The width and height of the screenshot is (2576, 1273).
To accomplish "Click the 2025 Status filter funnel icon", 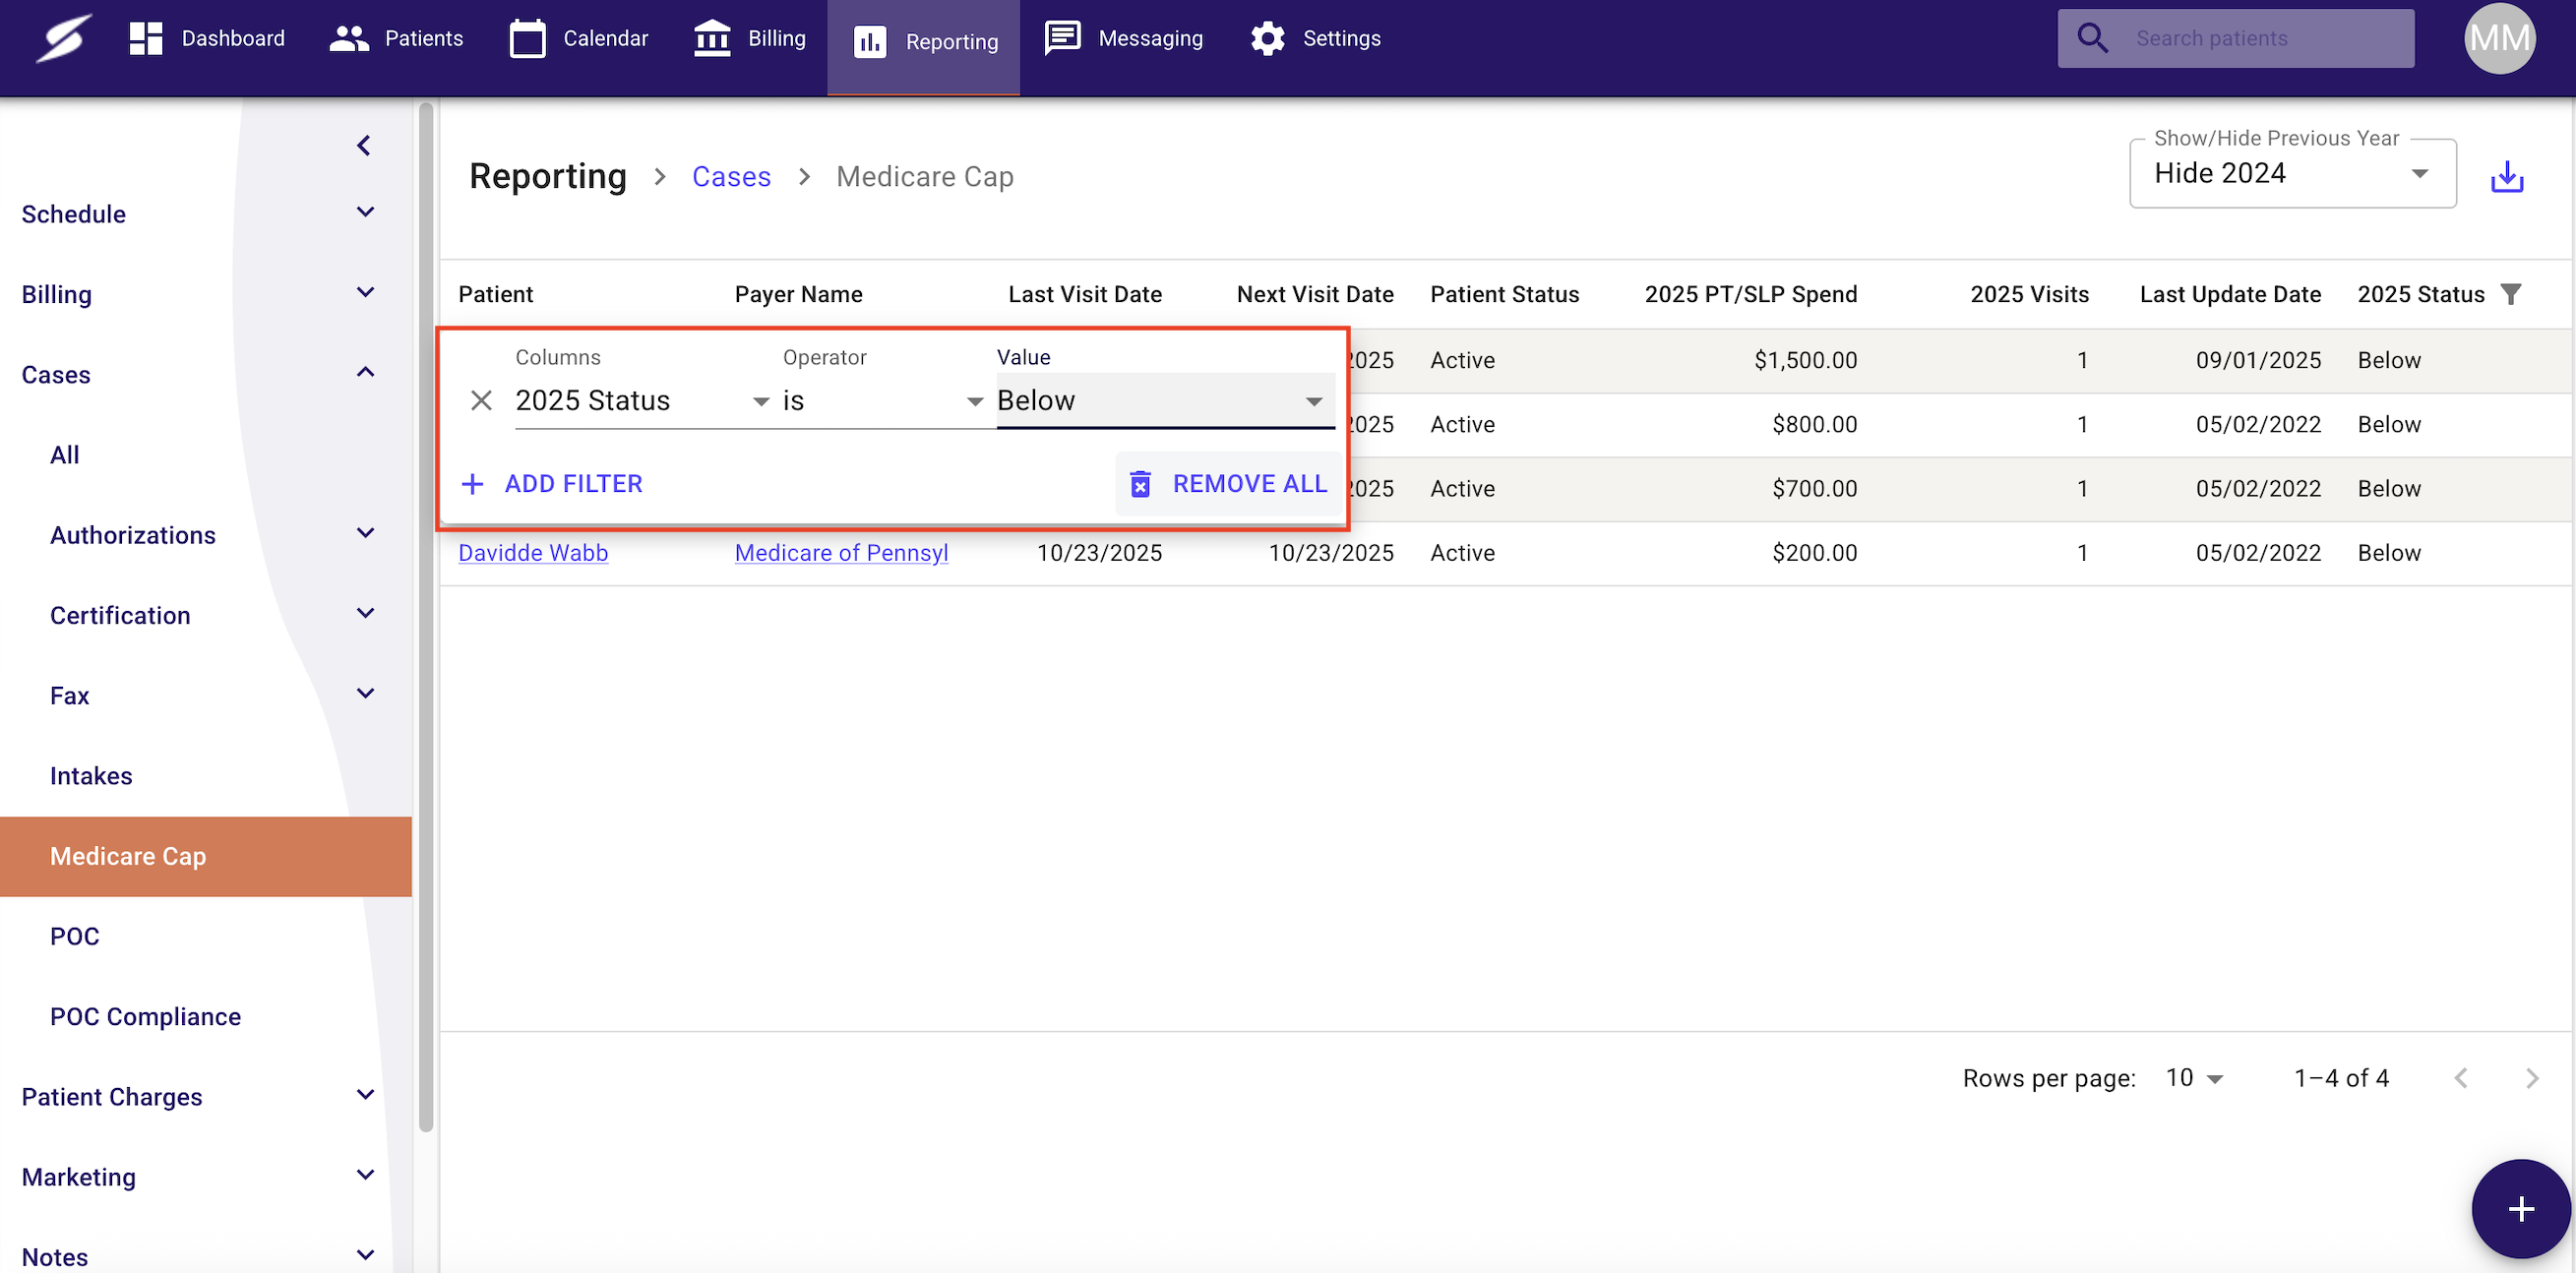I will point(2511,294).
